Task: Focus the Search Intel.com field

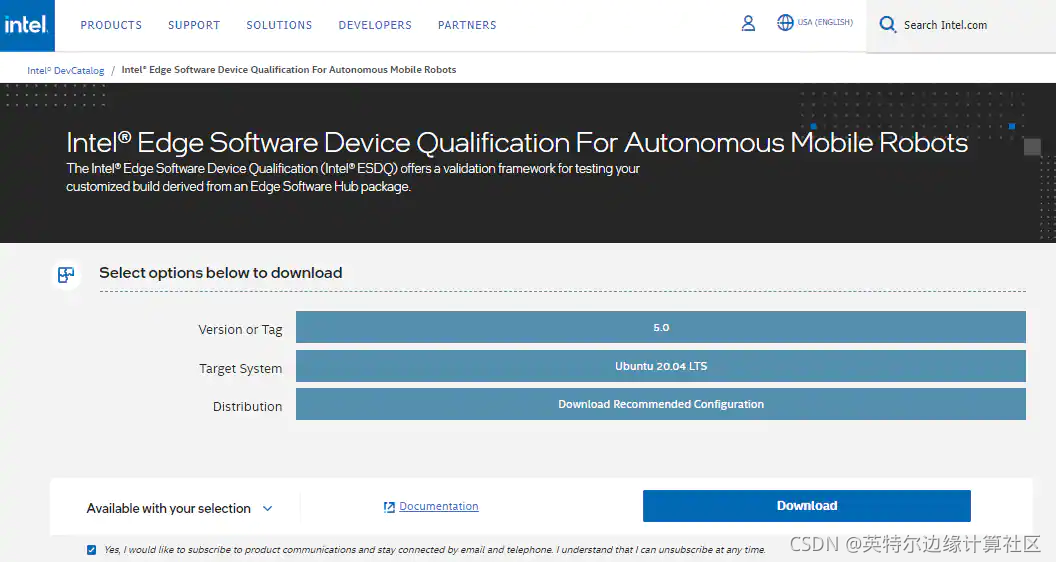Action: click(x=961, y=25)
